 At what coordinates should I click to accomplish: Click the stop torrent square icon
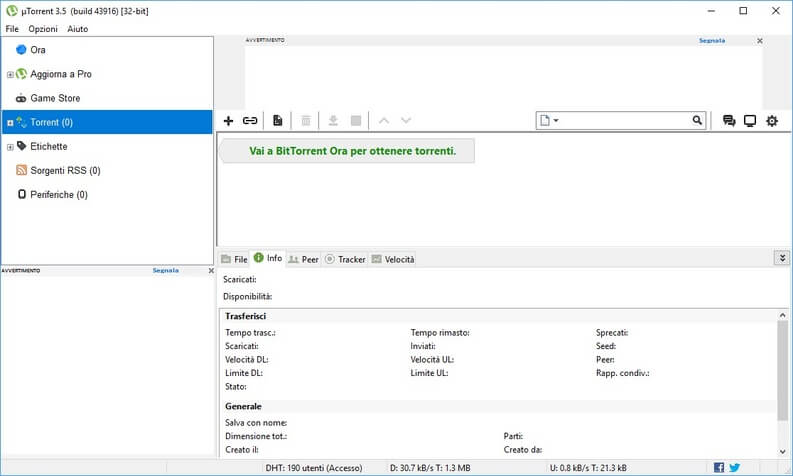[356, 120]
